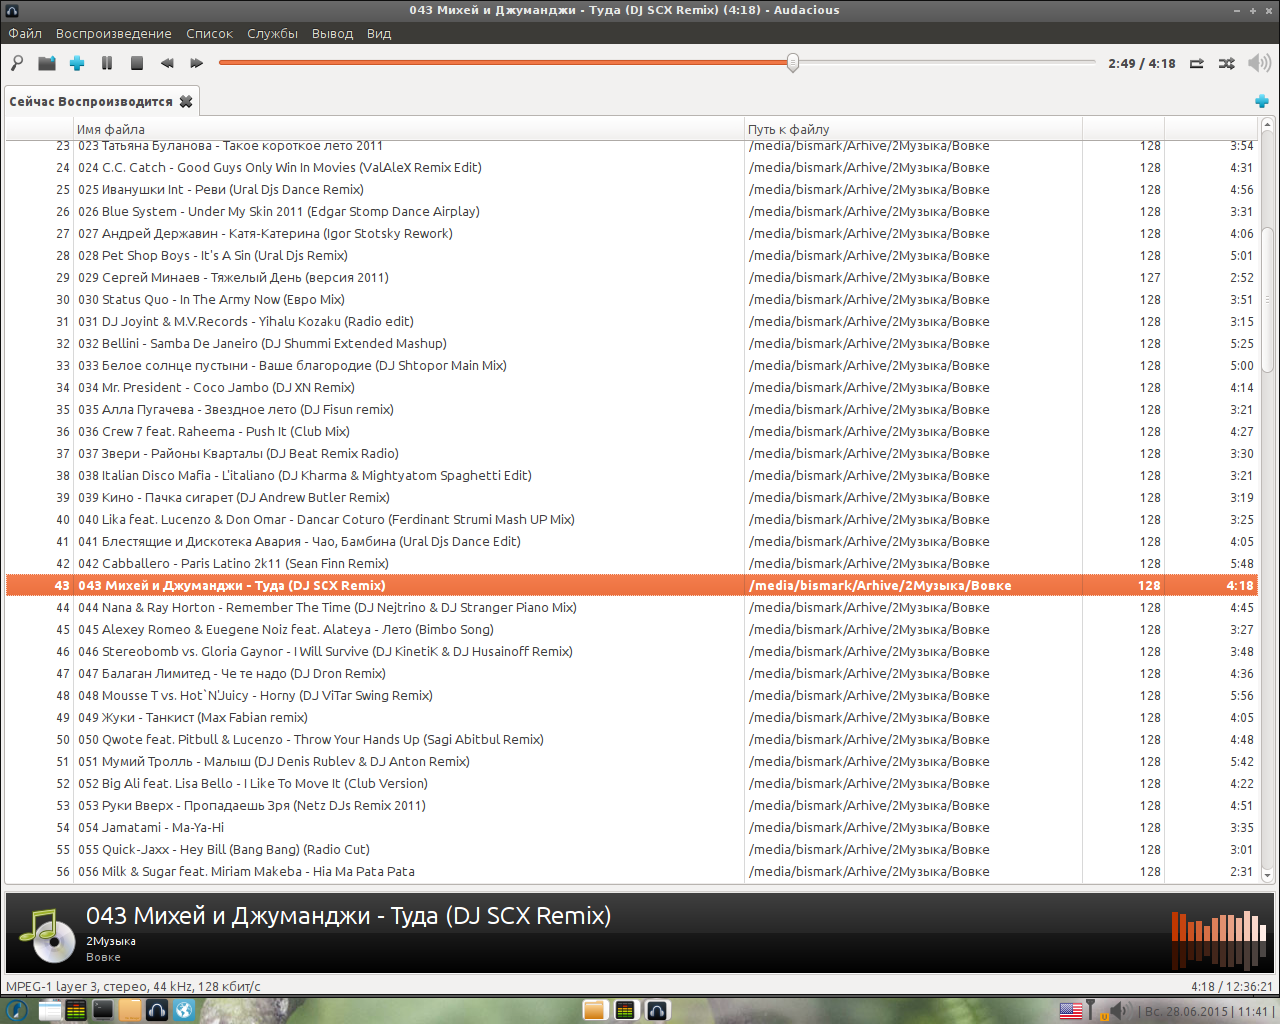Click status bar 'MPEG-1 layer 3' info

(133, 986)
